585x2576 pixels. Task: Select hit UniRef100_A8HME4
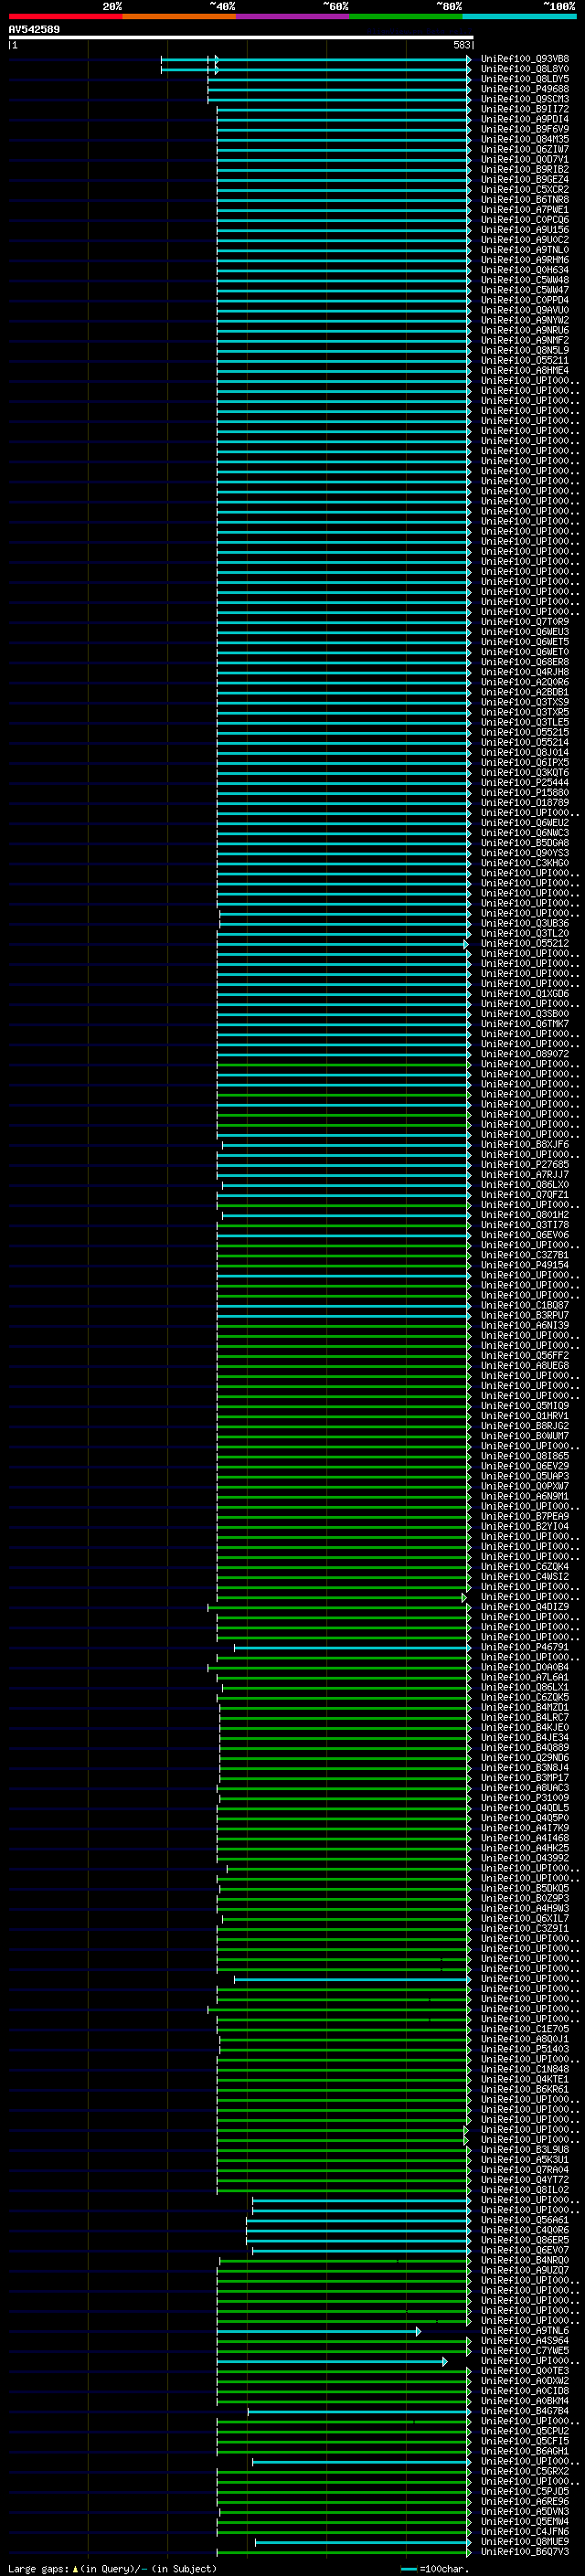pyautogui.click(x=525, y=371)
